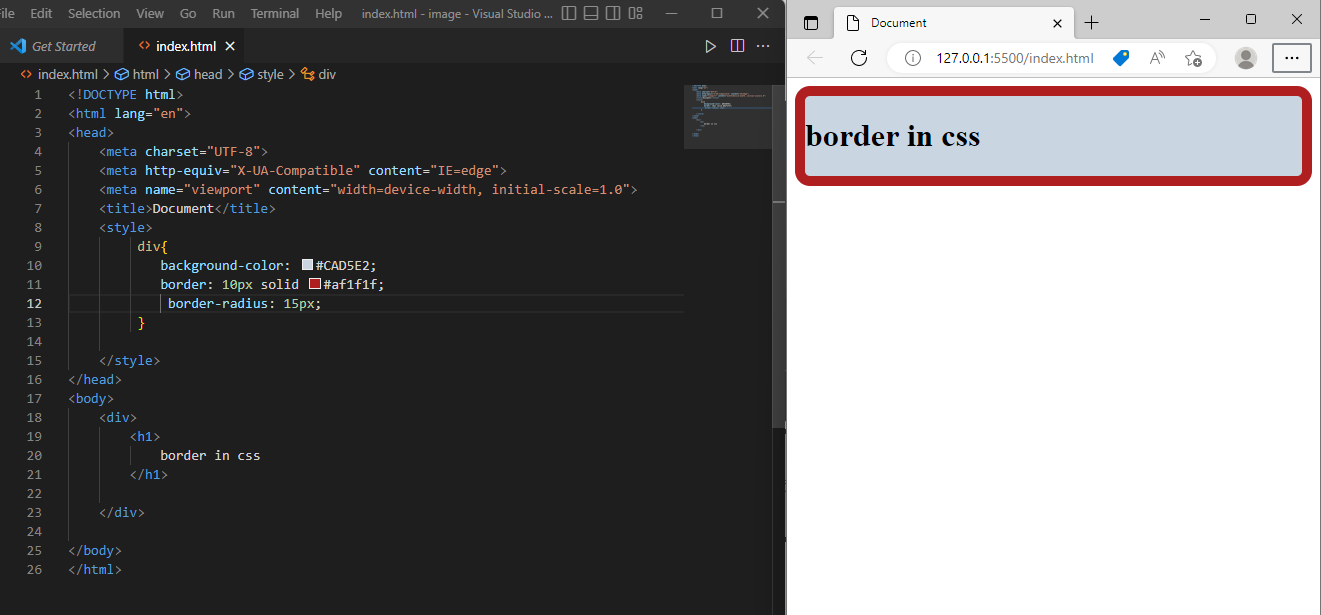
Task: Open the Terminal menu
Action: 275,13
